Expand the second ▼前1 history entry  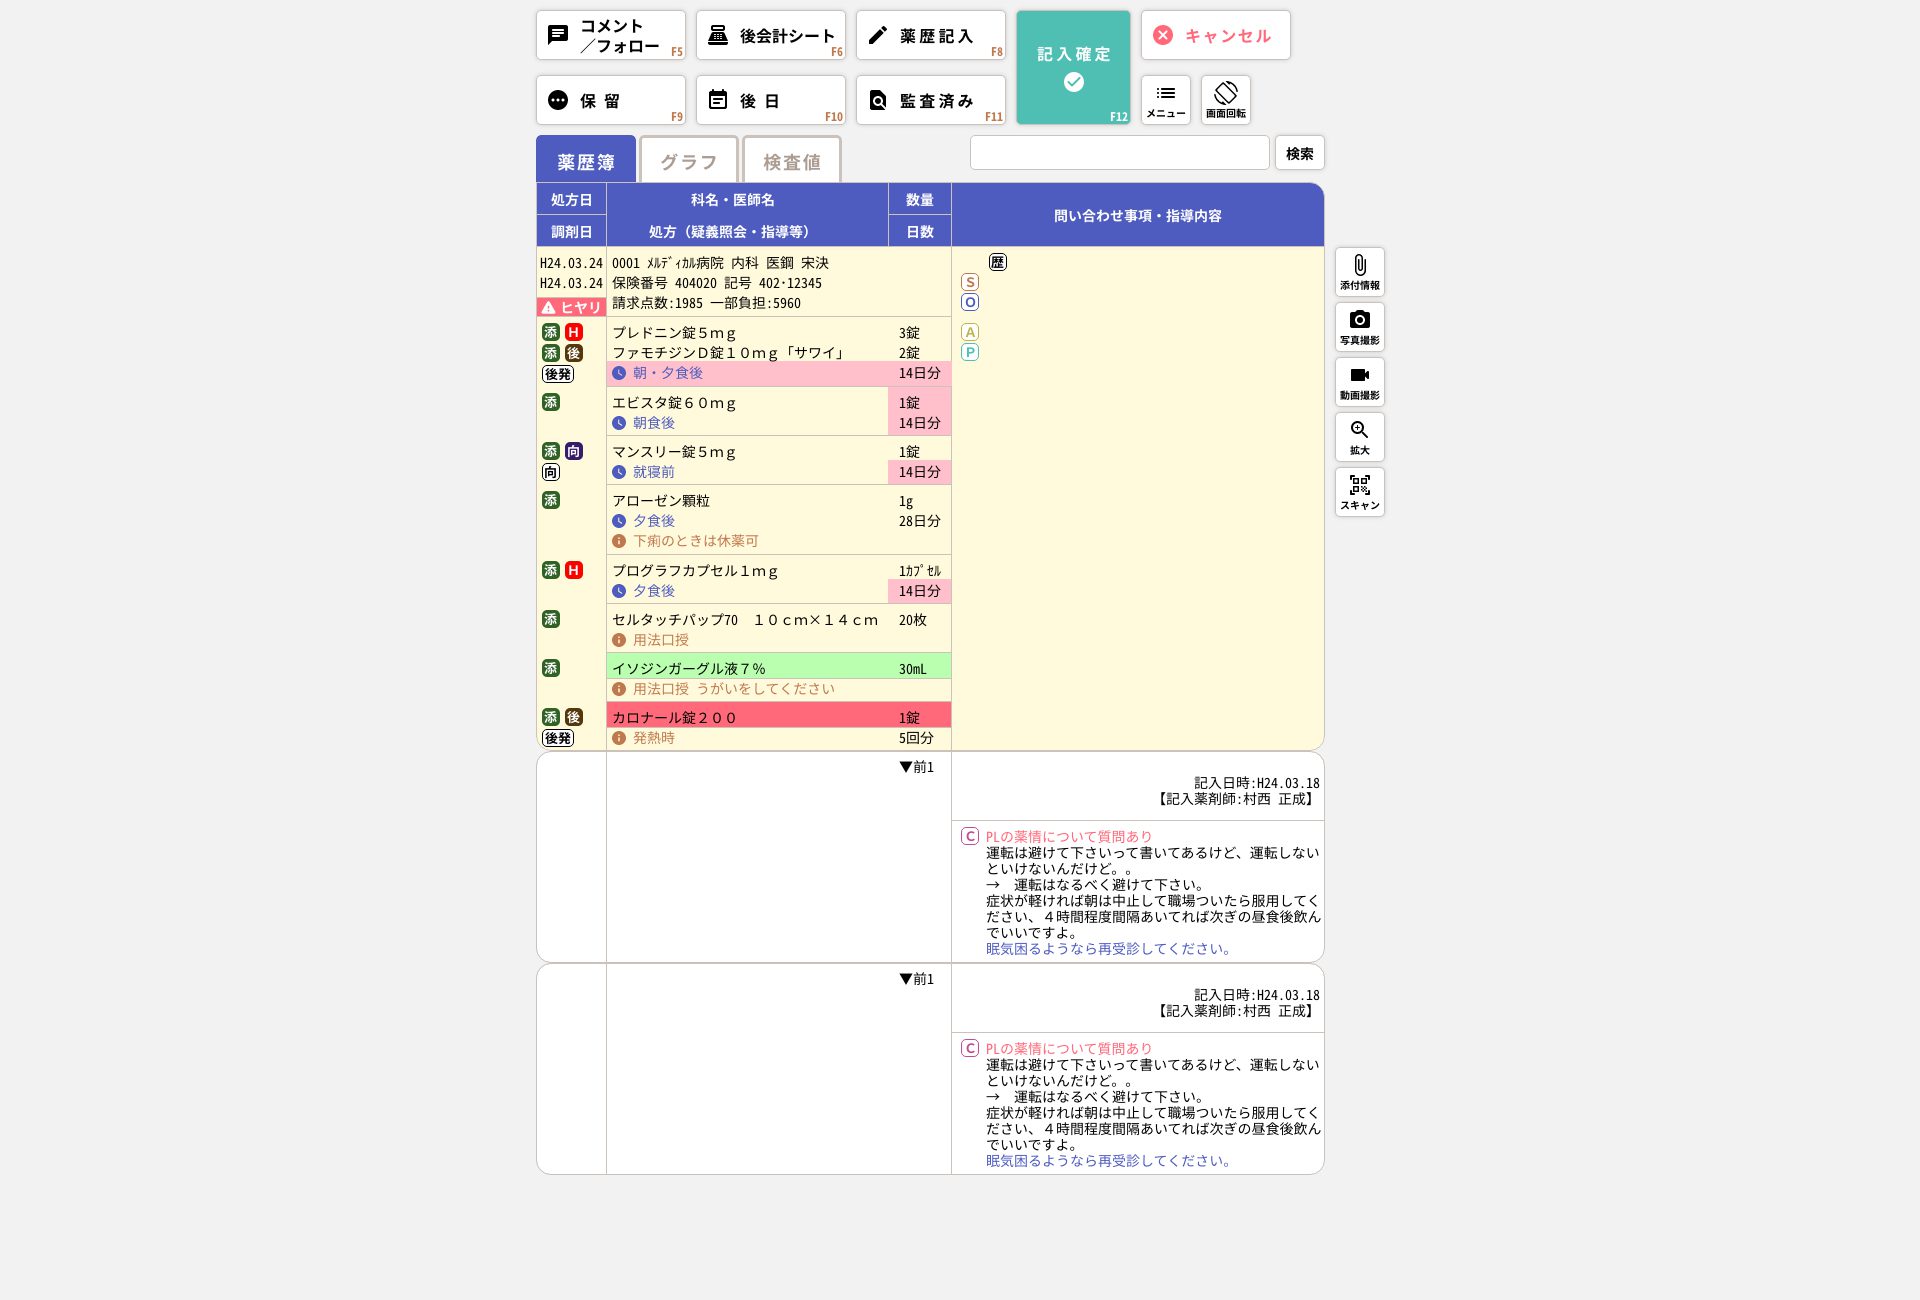tap(916, 979)
